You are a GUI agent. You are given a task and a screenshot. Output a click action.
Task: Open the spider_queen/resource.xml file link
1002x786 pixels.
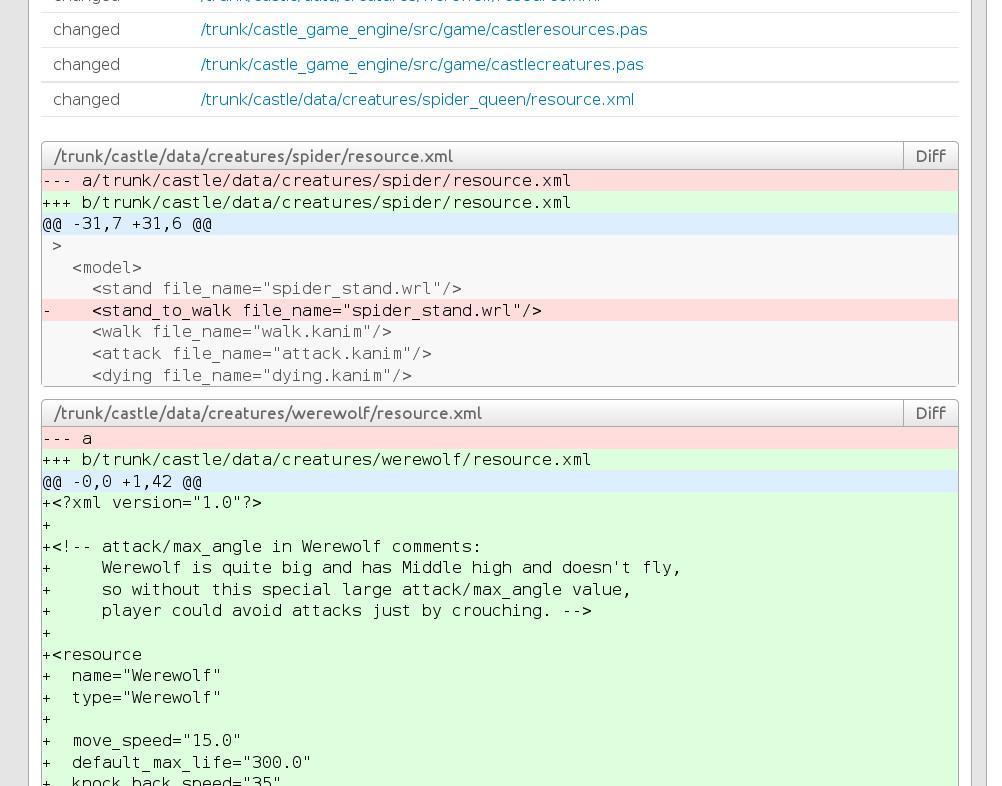(416, 100)
